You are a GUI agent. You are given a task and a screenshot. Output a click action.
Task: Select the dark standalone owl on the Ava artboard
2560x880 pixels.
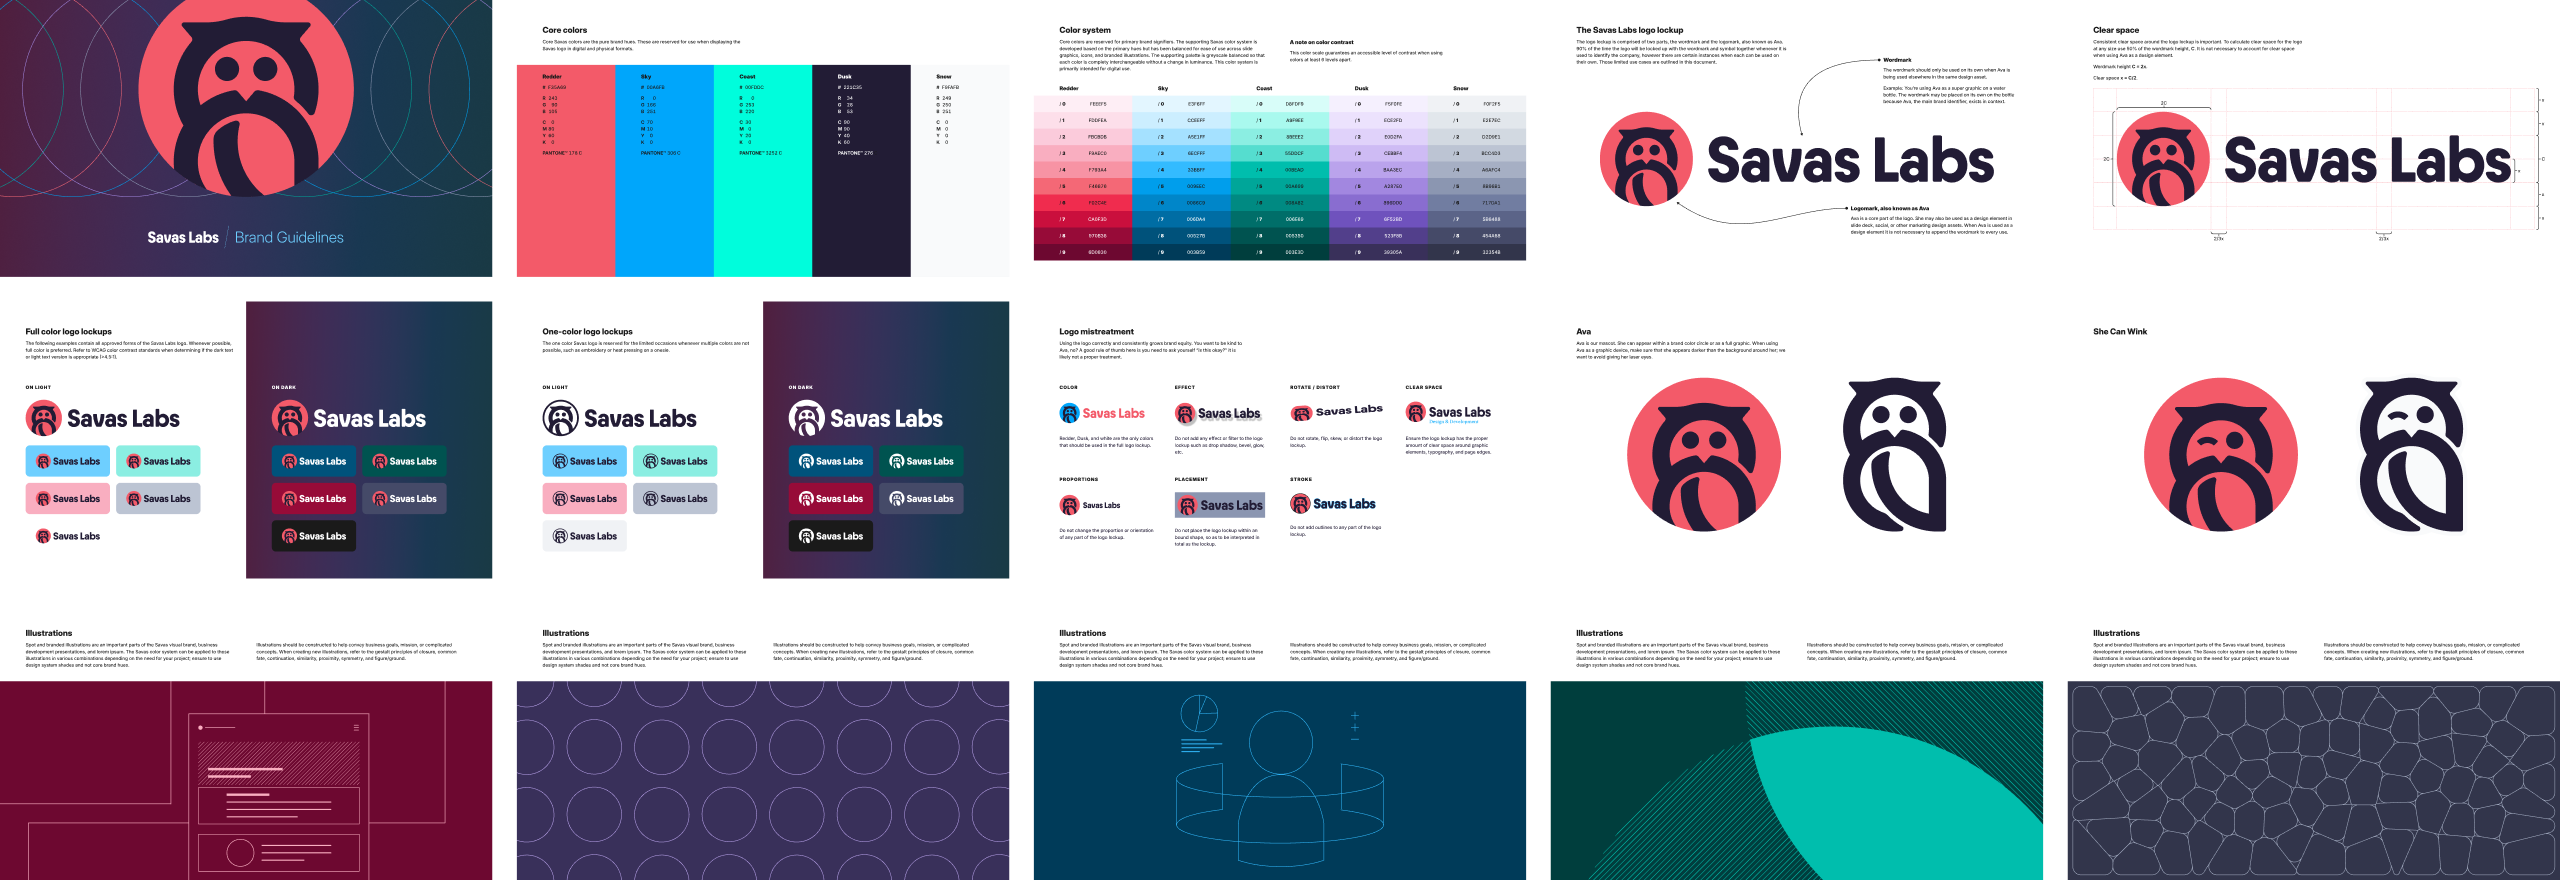(1895, 454)
